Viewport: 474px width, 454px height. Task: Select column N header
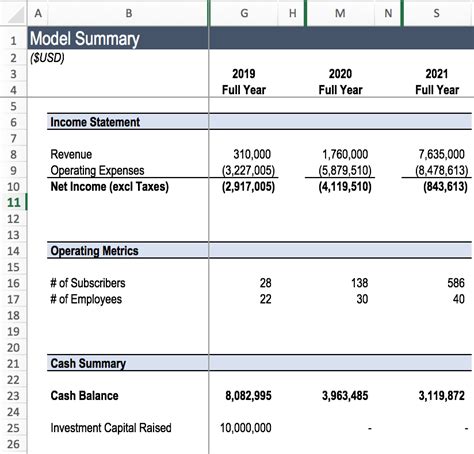click(x=388, y=13)
